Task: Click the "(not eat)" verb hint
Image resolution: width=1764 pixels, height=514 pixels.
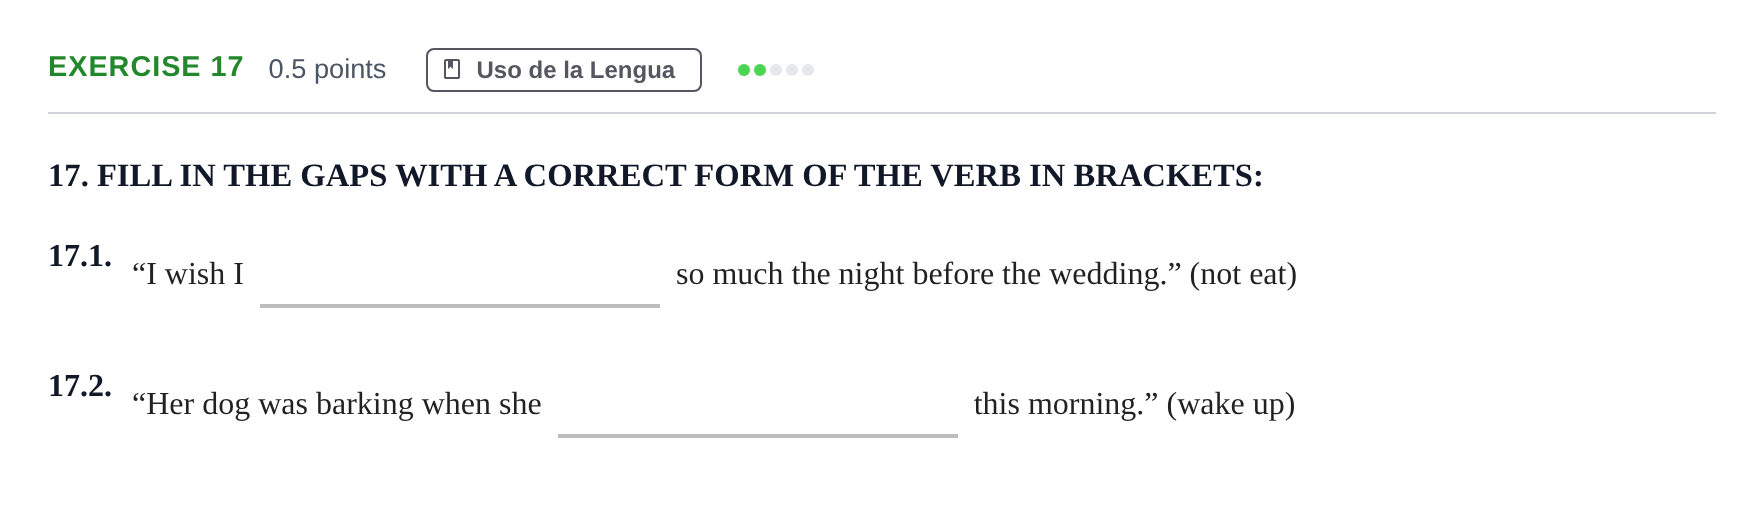Action: pyautogui.click(x=1243, y=274)
